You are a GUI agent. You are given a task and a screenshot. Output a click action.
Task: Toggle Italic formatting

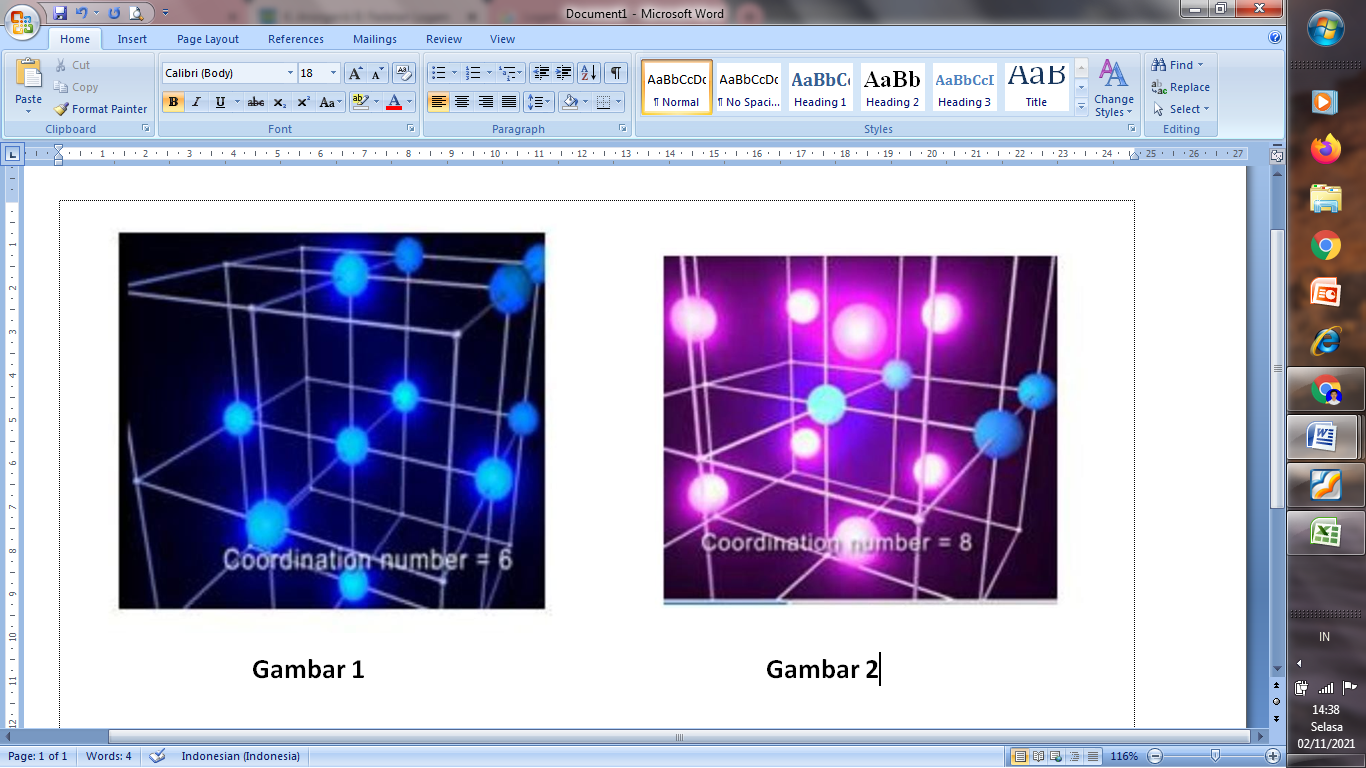point(196,102)
